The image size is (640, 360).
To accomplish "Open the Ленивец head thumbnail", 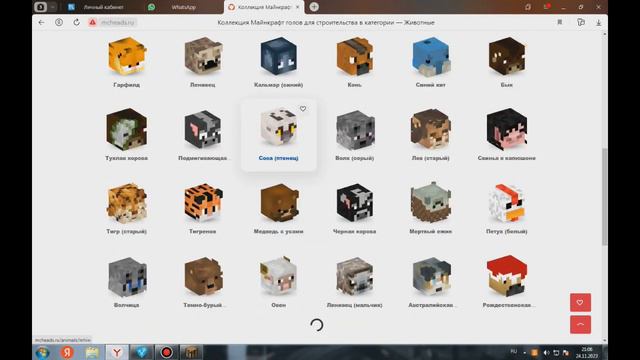I will [203, 56].
